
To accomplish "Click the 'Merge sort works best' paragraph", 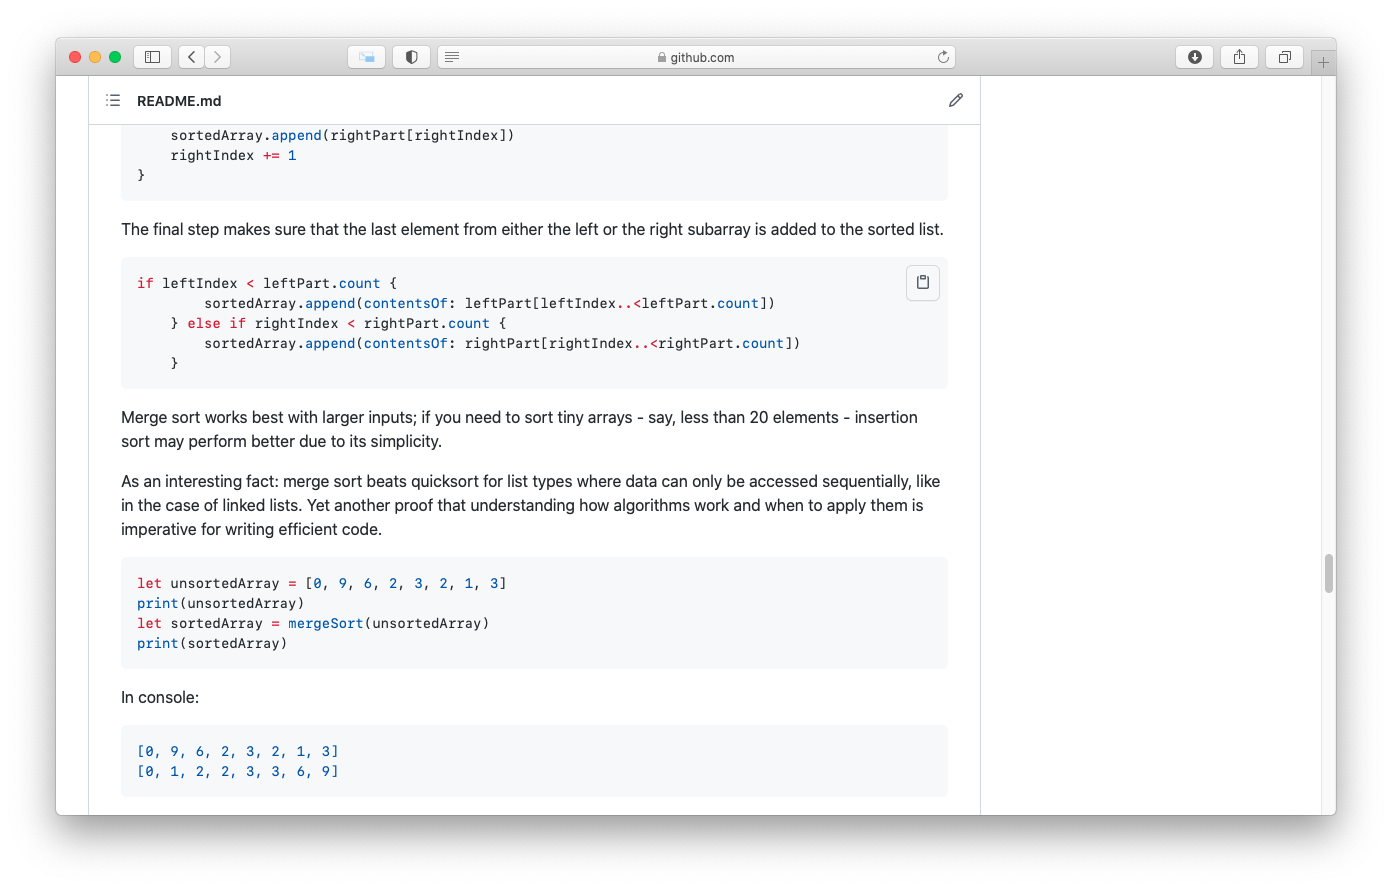I will click(x=519, y=429).
